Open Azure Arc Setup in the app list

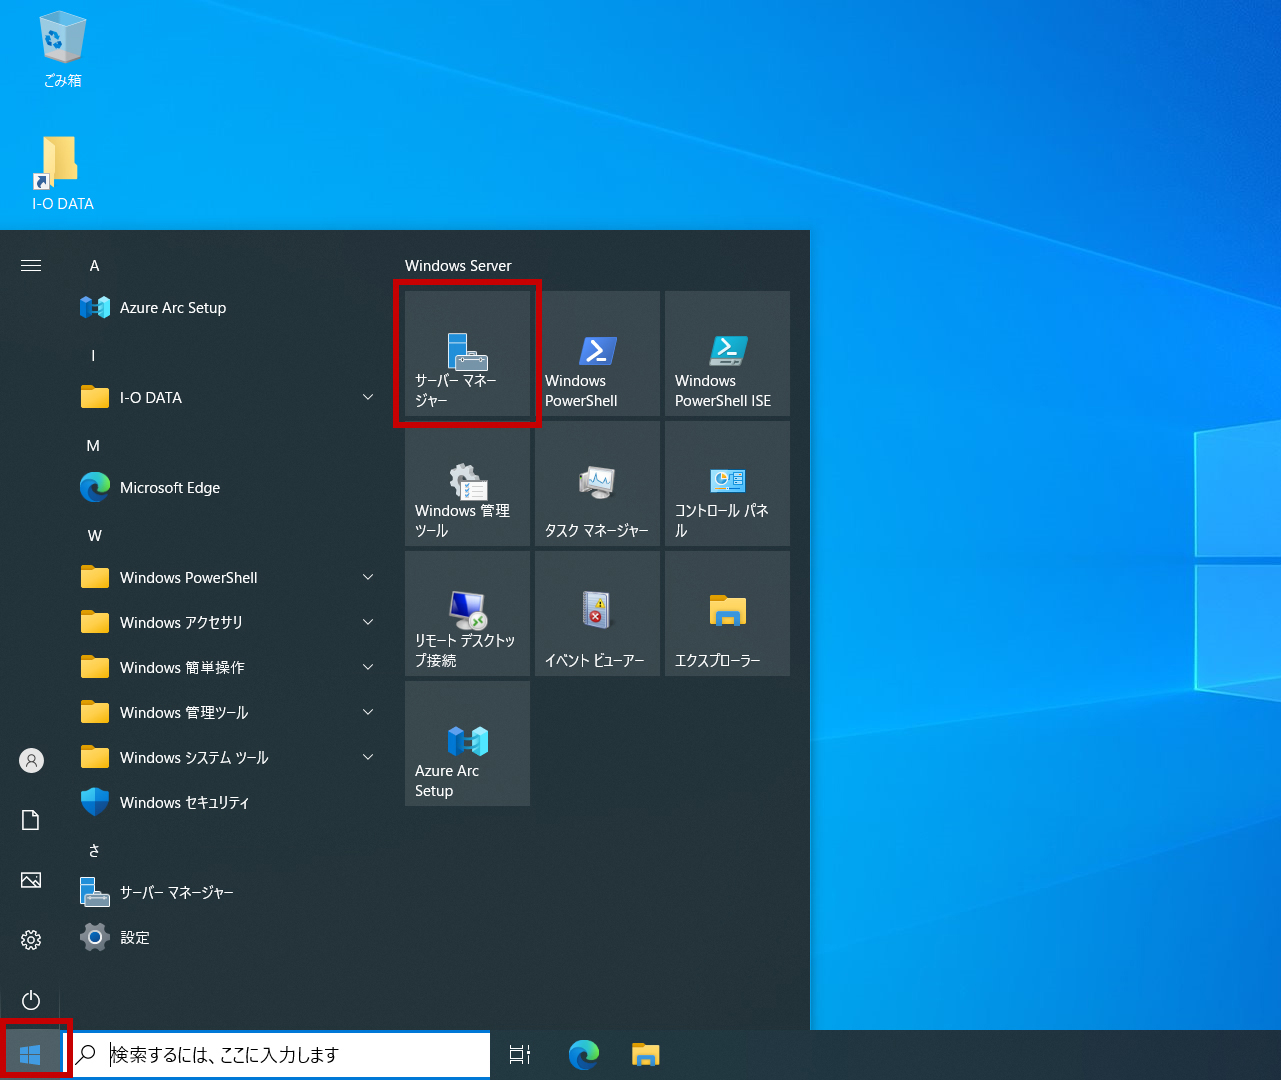click(x=230, y=308)
